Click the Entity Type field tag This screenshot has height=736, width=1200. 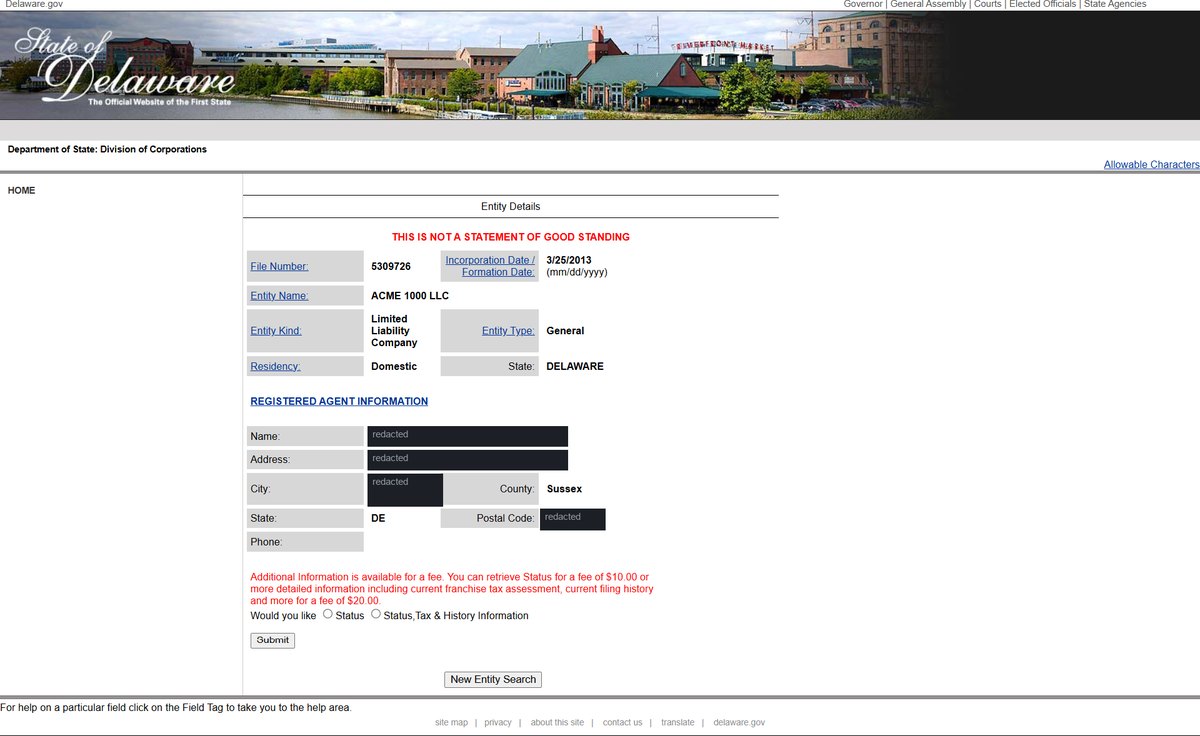point(508,331)
